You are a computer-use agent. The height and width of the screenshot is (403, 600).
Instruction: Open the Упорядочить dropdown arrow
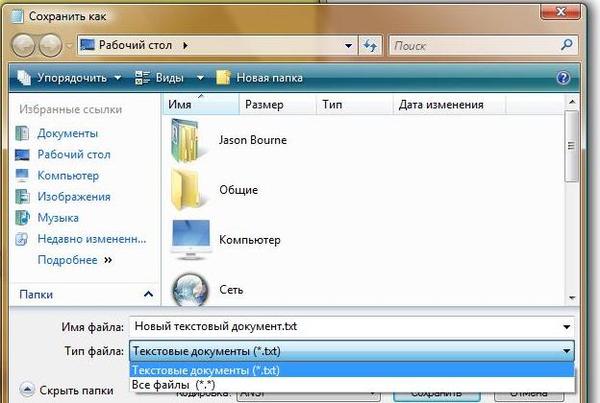pyautogui.click(x=118, y=78)
